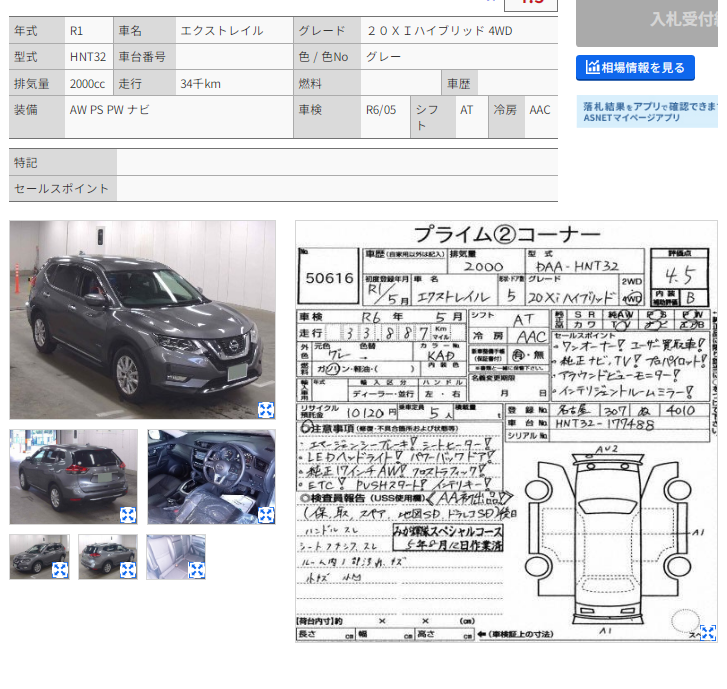The image size is (727, 689).
Task: Open the rear seat interior thumbnail
Action: click(x=176, y=556)
